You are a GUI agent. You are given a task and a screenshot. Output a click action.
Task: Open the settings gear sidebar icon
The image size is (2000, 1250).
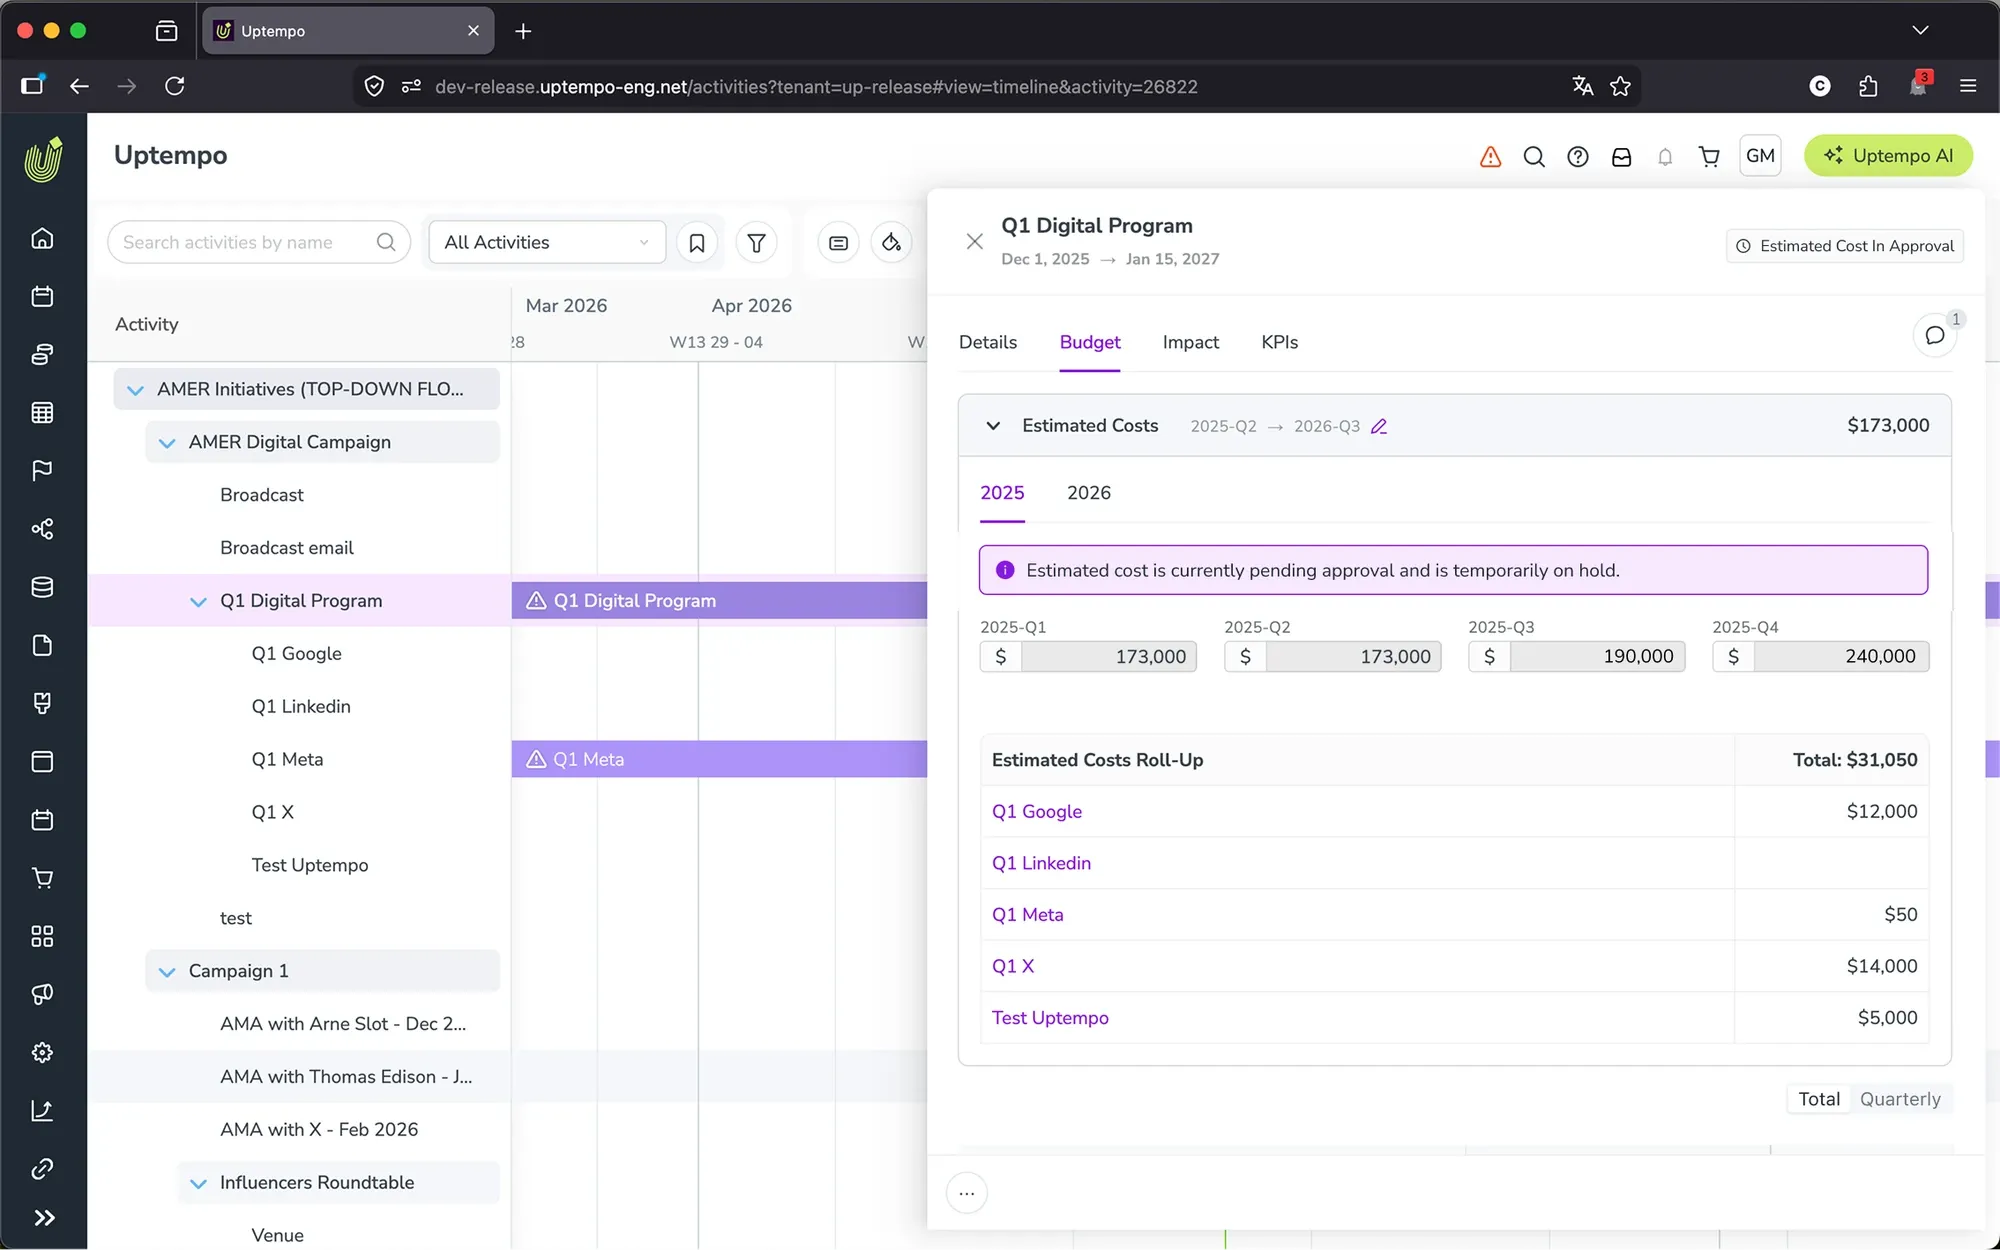click(42, 1052)
